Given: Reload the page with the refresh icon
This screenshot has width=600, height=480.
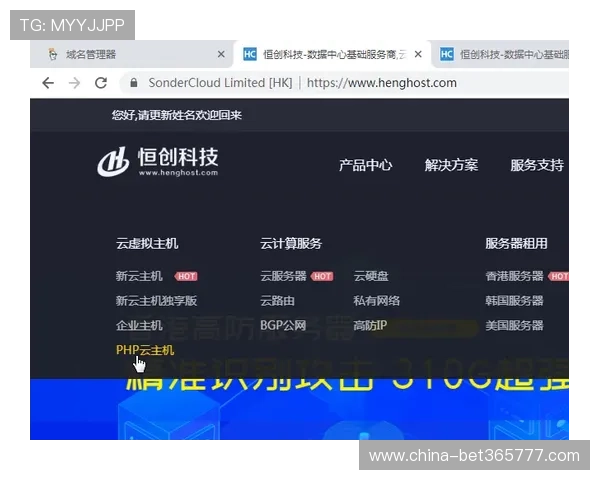Looking at the screenshot, I should click(101, 83).
